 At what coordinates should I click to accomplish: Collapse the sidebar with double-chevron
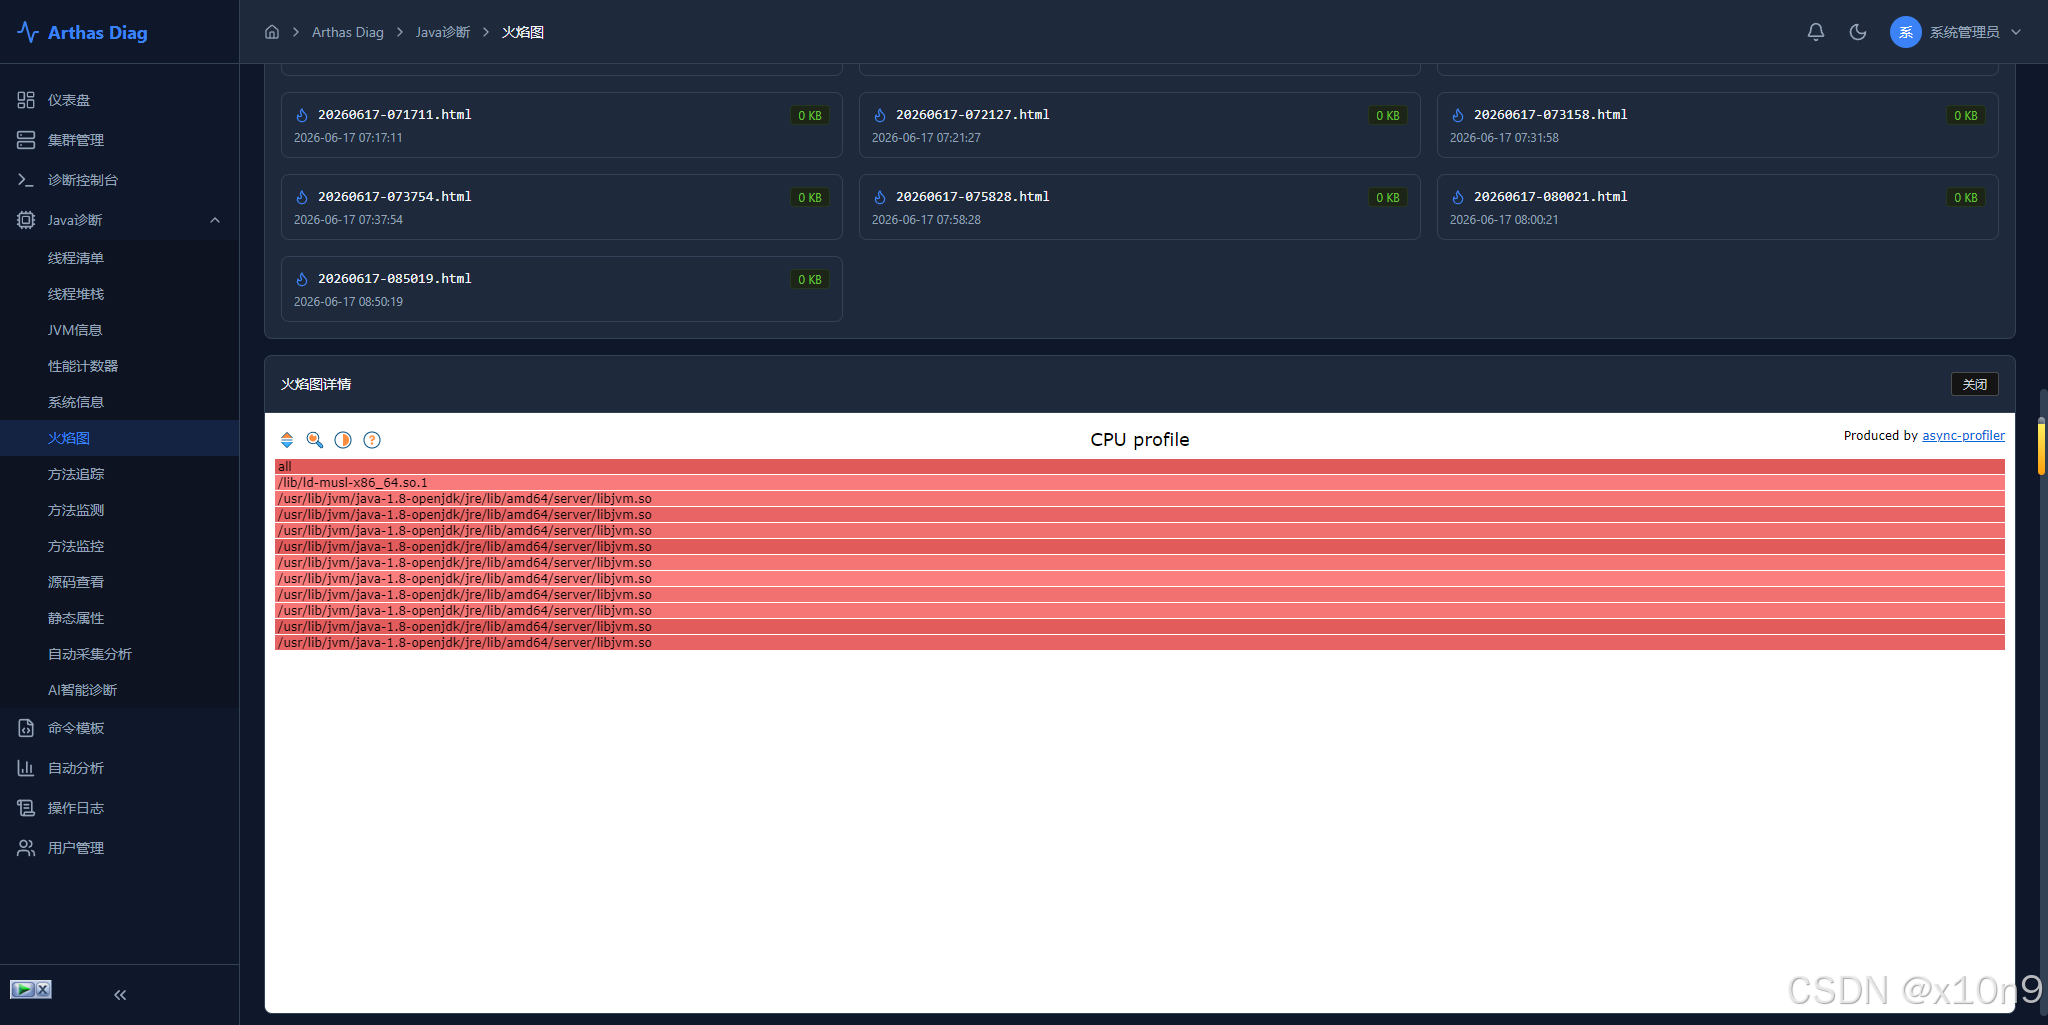(x=120, y=995)
